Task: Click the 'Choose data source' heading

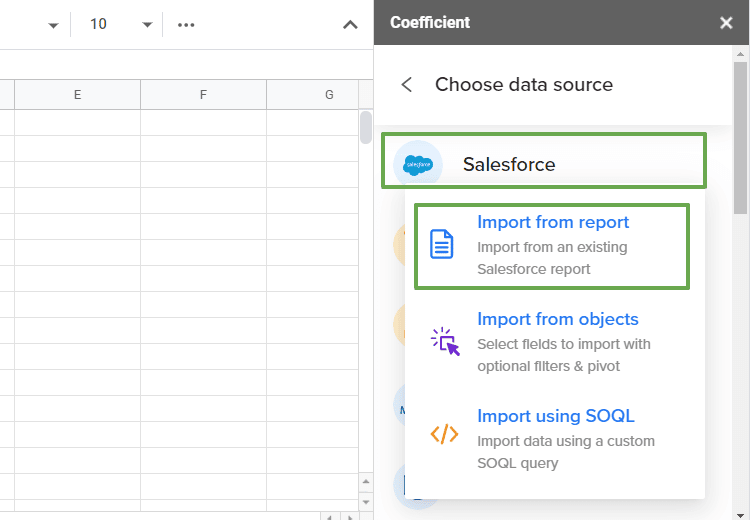Action: click(x=524, y=85)
